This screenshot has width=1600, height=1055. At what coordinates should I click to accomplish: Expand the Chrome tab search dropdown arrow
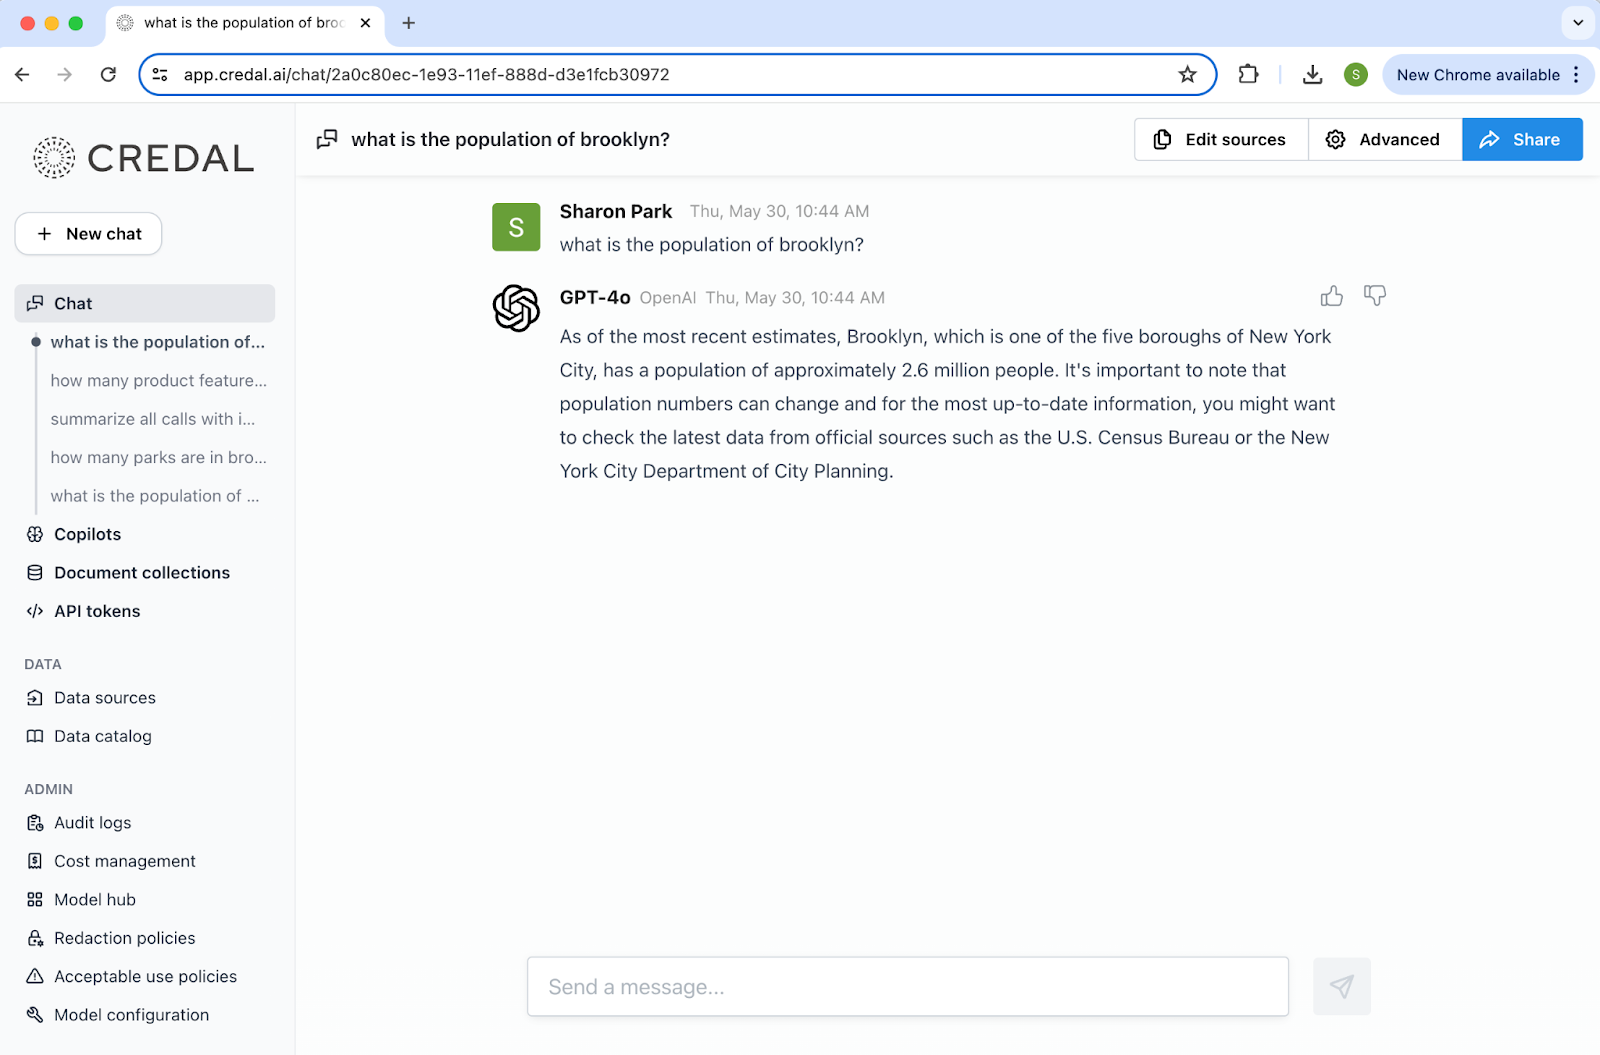[1578, 22]
